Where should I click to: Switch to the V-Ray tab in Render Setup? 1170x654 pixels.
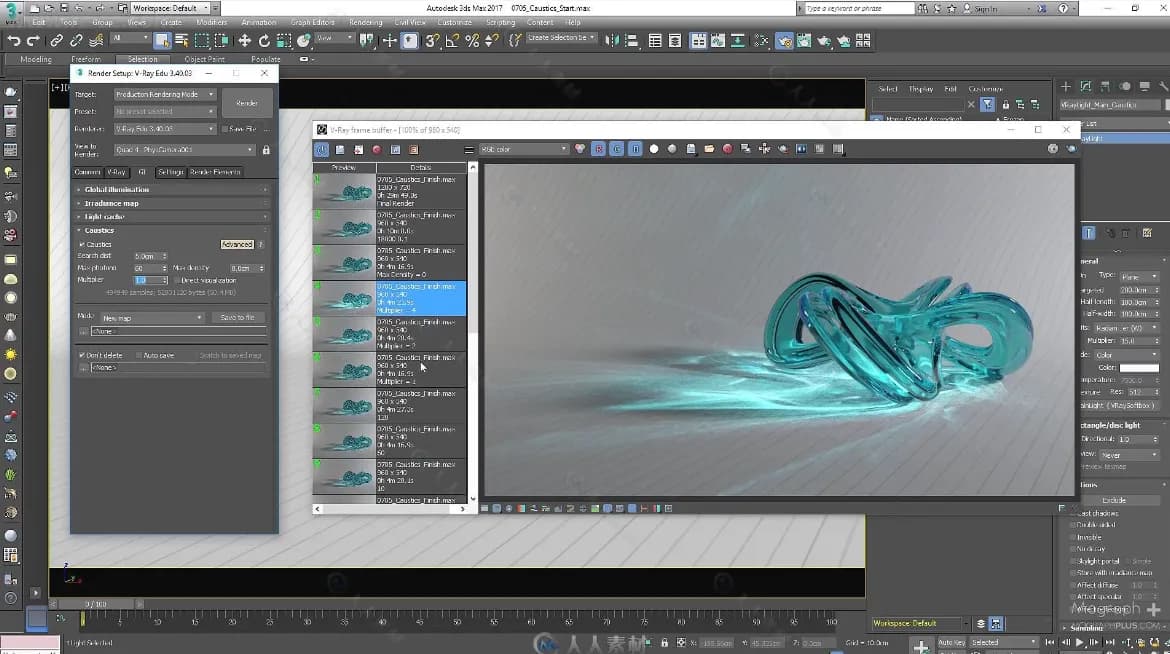click(116, 172)
